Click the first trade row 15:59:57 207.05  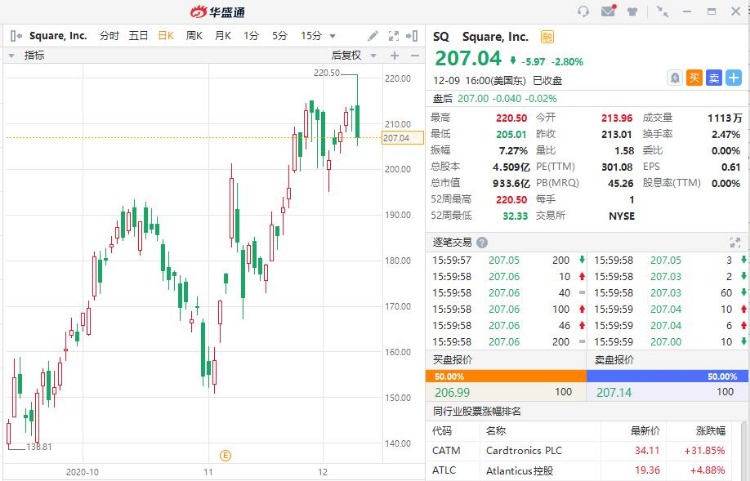click(506, 261)
